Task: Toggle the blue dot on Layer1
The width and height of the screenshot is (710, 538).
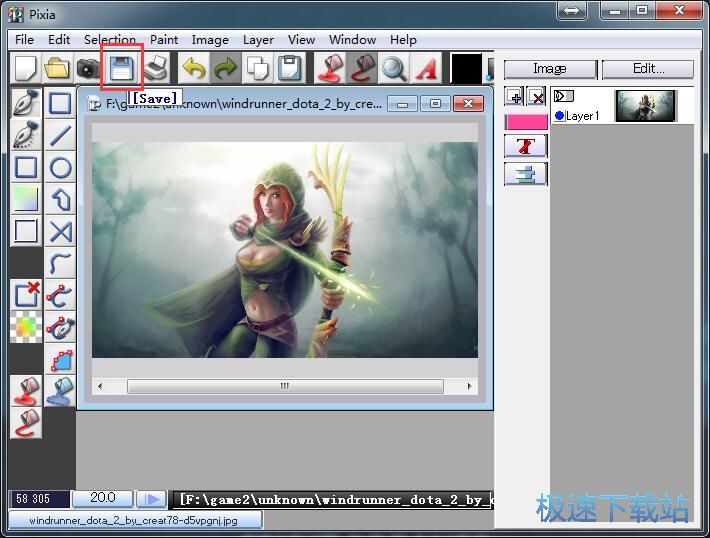Action: click(559, 116)
